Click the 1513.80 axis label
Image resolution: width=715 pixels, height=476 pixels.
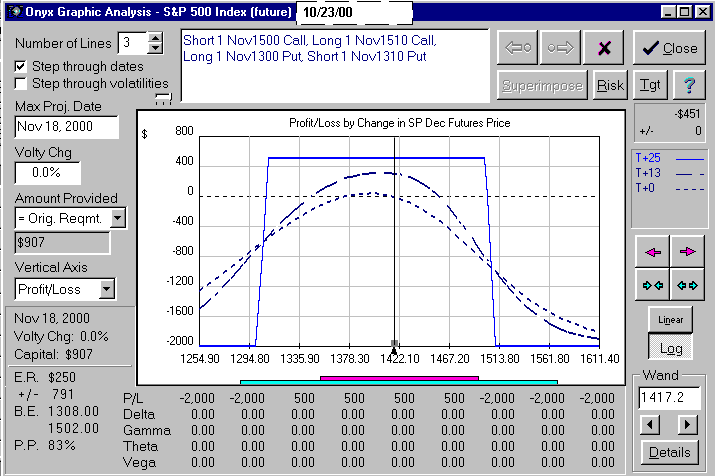pos(500,359)
